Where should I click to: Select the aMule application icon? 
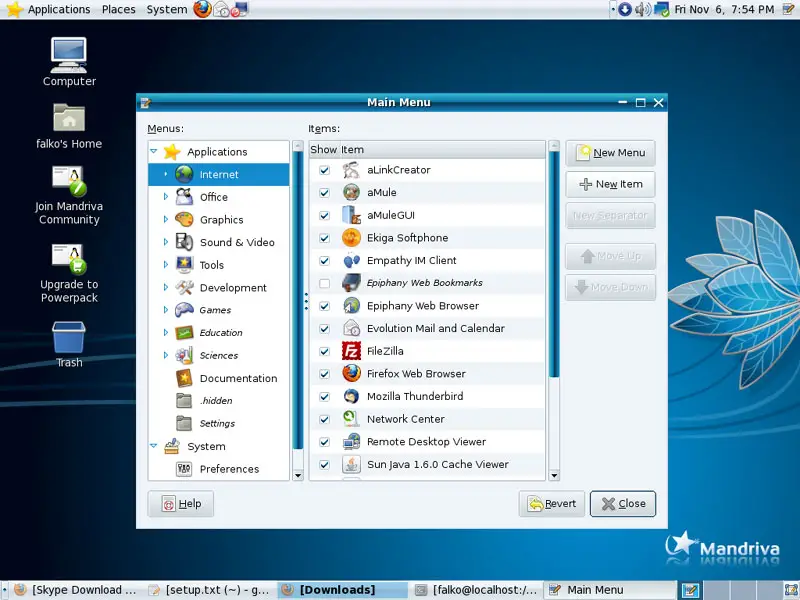click(351, 192)
